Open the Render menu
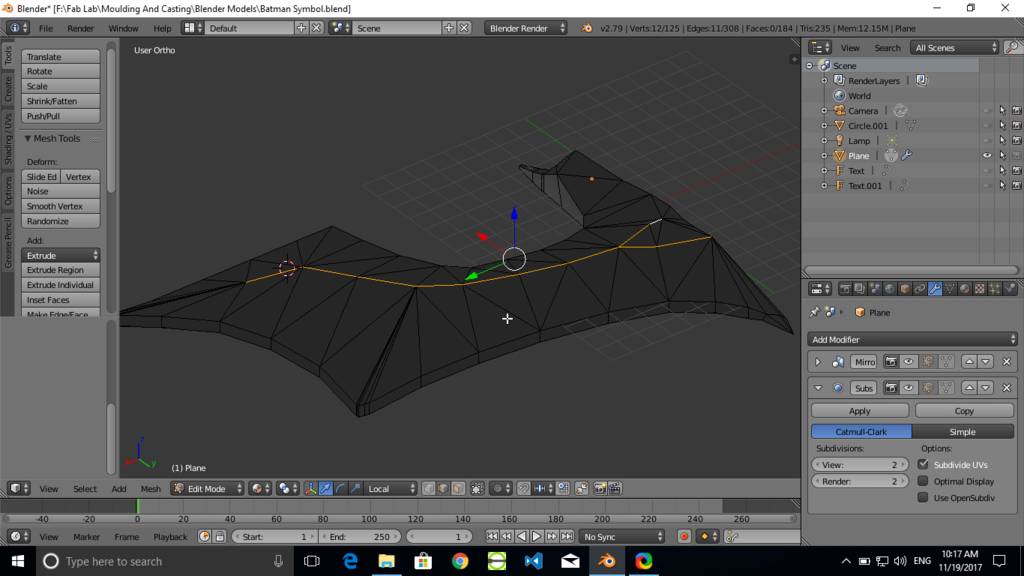The width and height of the screenshot is (1024, 576). tap(80, 28)
